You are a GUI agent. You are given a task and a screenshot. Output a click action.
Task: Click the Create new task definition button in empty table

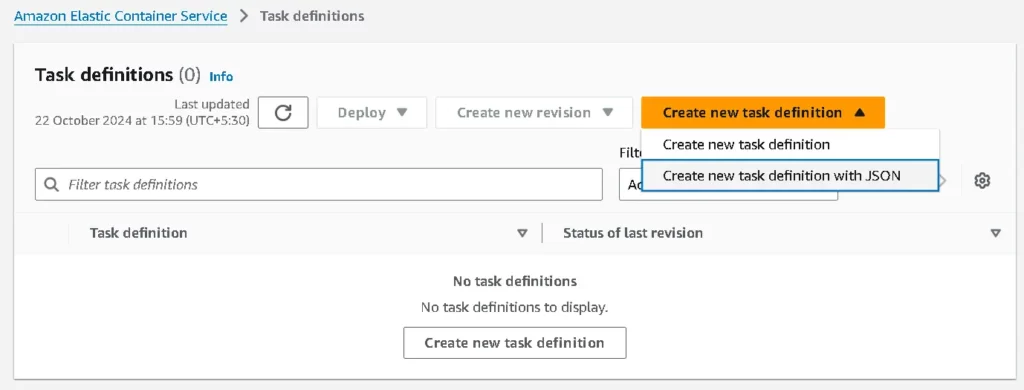[x=515, y=343]
